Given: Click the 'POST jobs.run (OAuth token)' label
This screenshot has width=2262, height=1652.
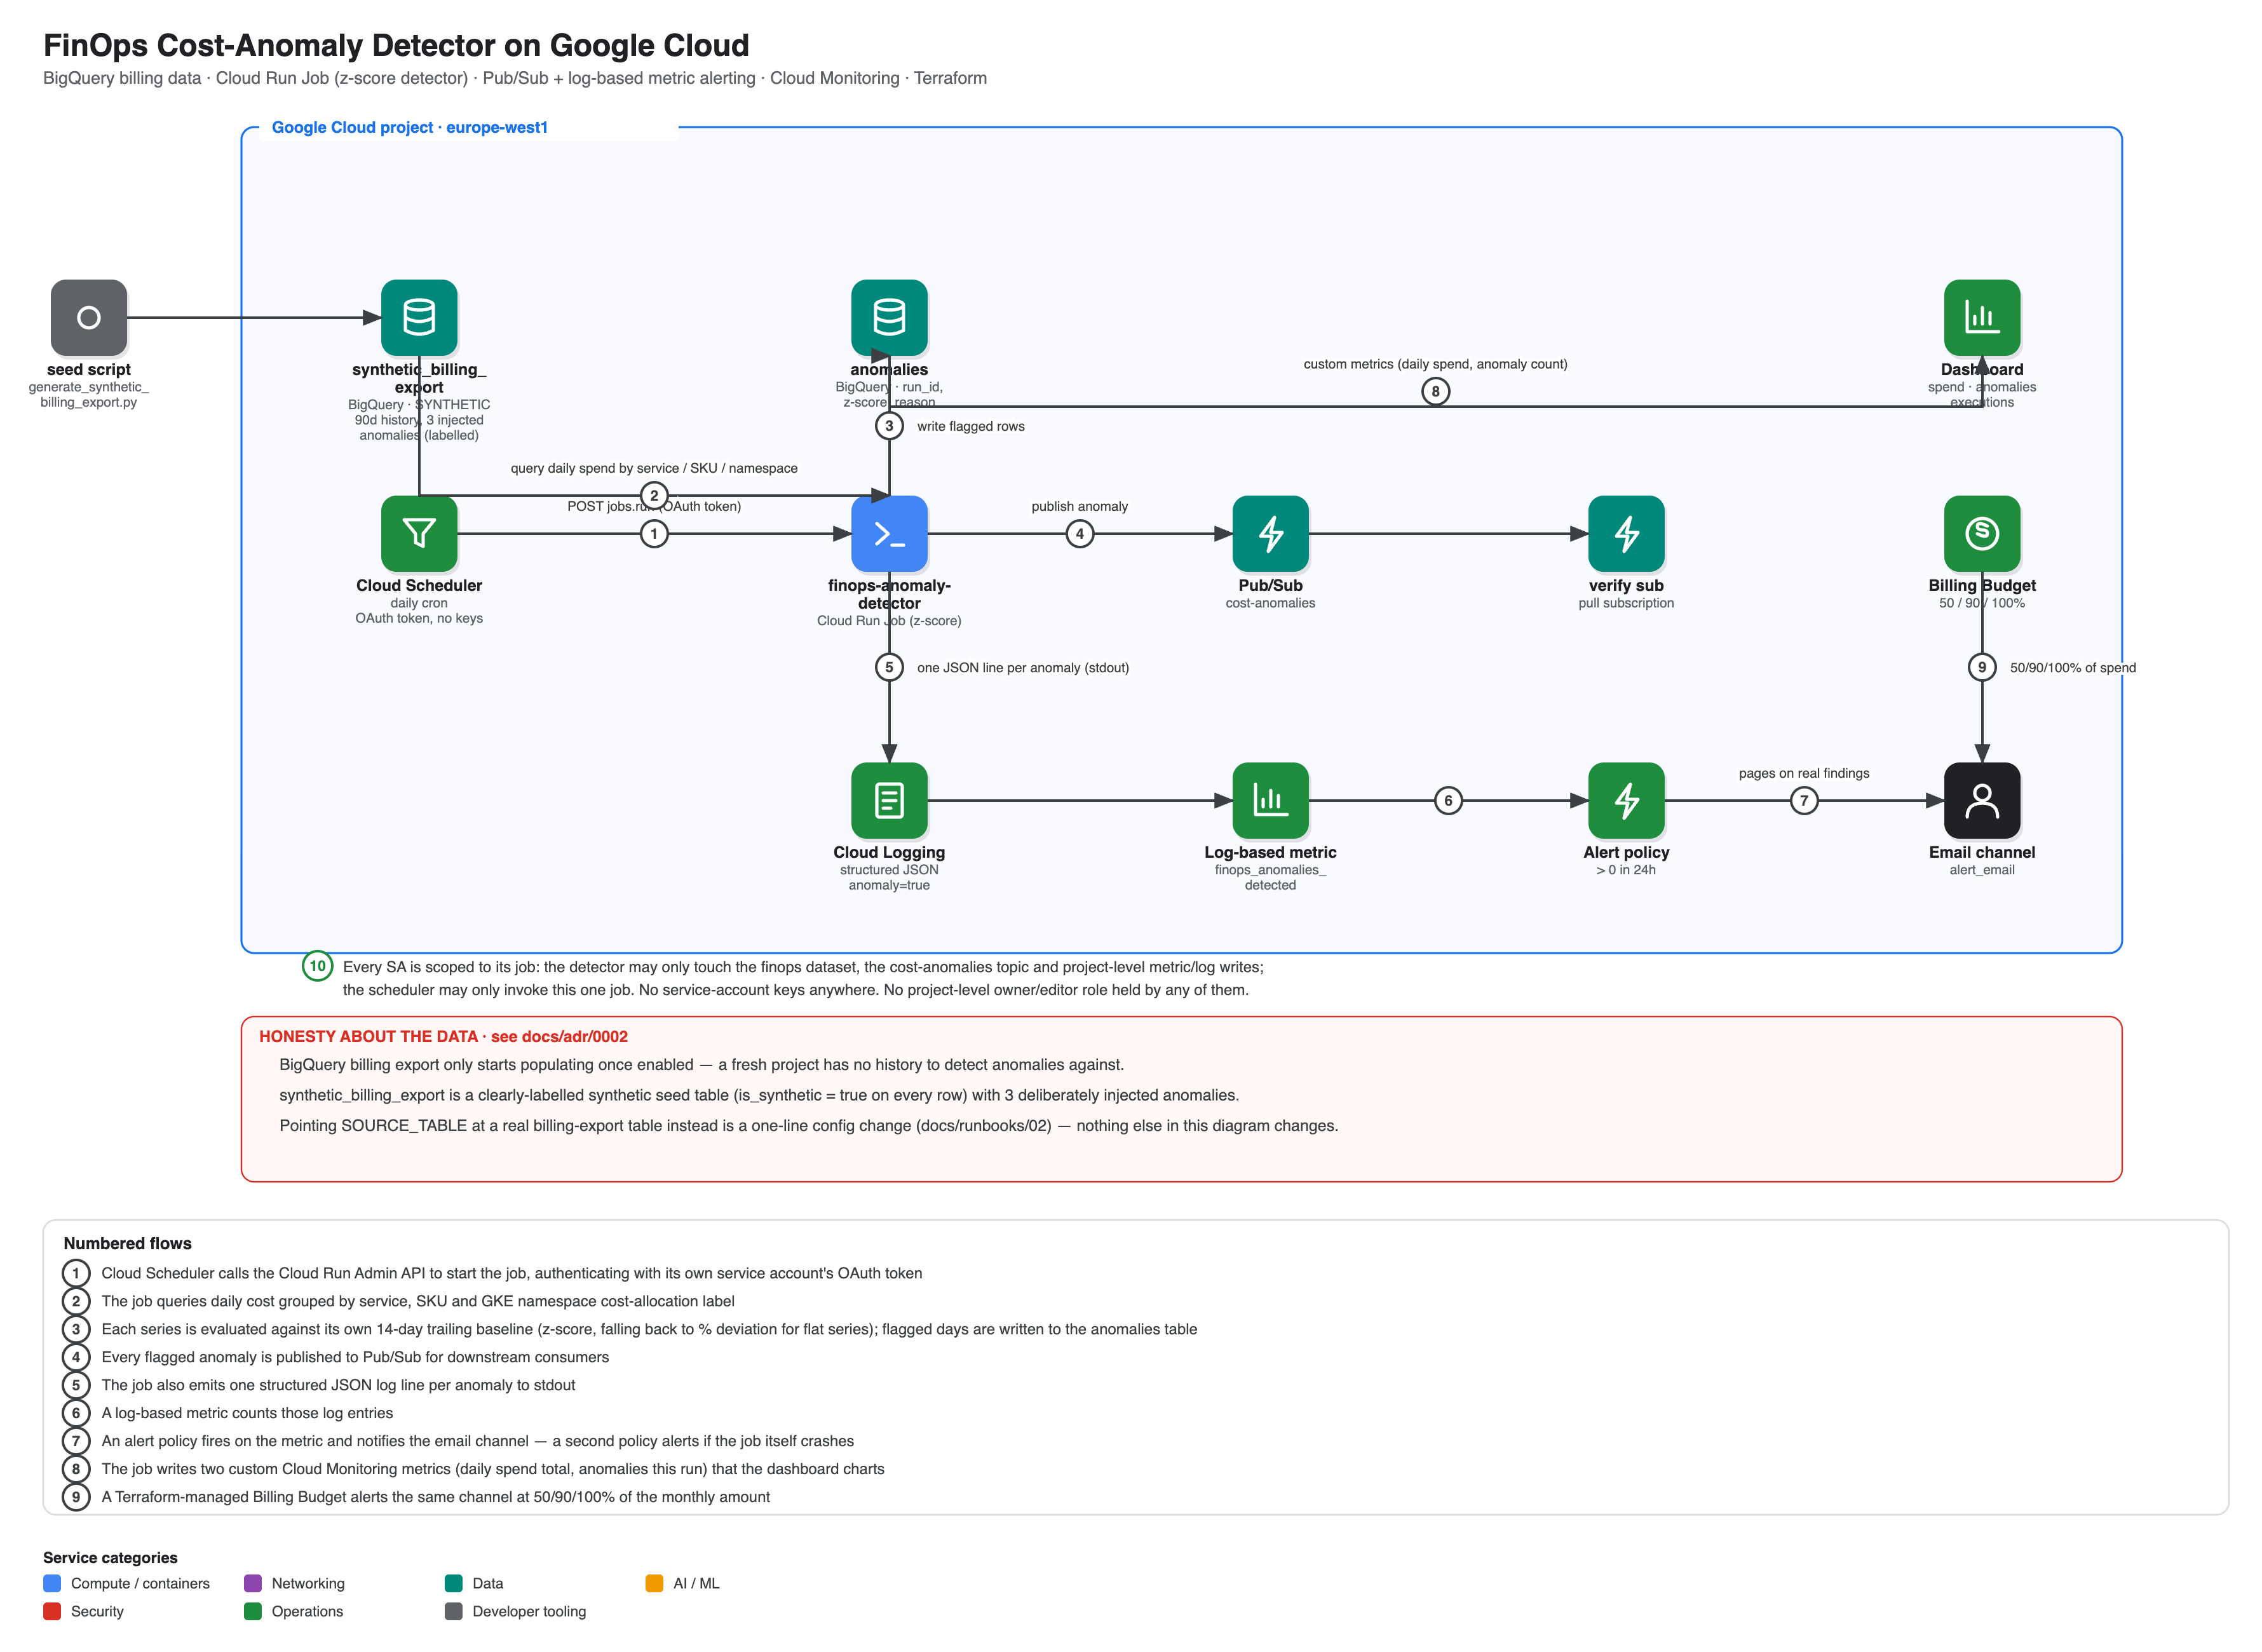Looking at the screenshot, I should click(654, 507).
